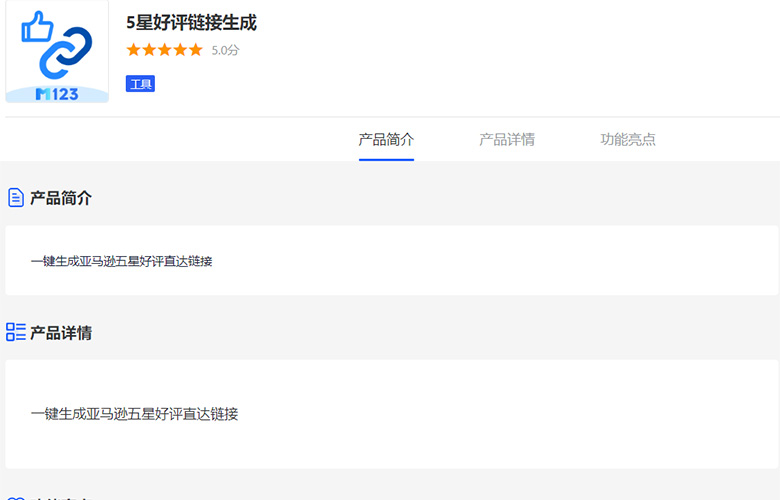Click the description text in the 产品简介 card
780x500 pixels.
[x=121, y=261]
